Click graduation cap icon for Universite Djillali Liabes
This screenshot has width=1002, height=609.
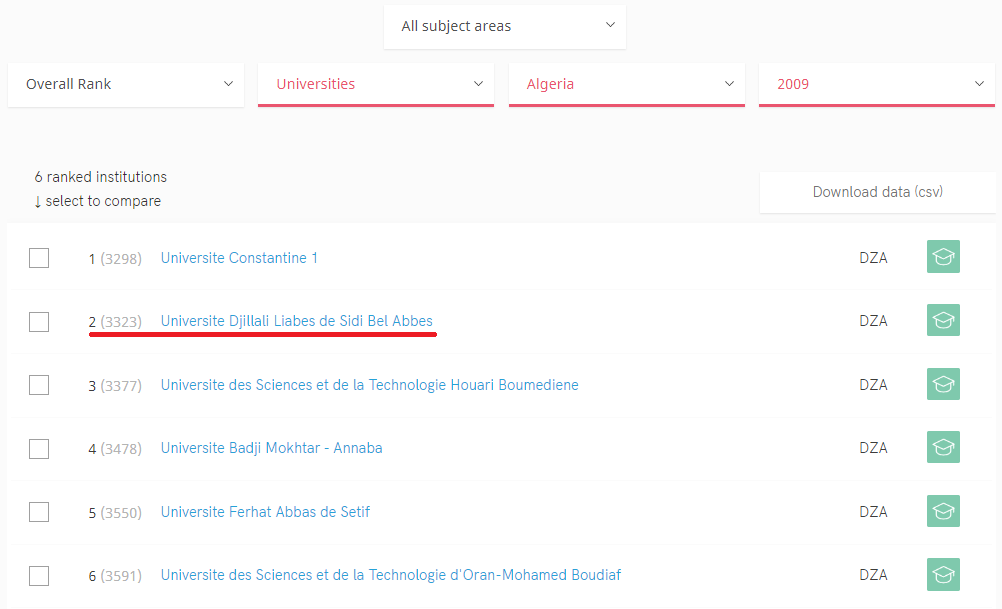(943, 320)
